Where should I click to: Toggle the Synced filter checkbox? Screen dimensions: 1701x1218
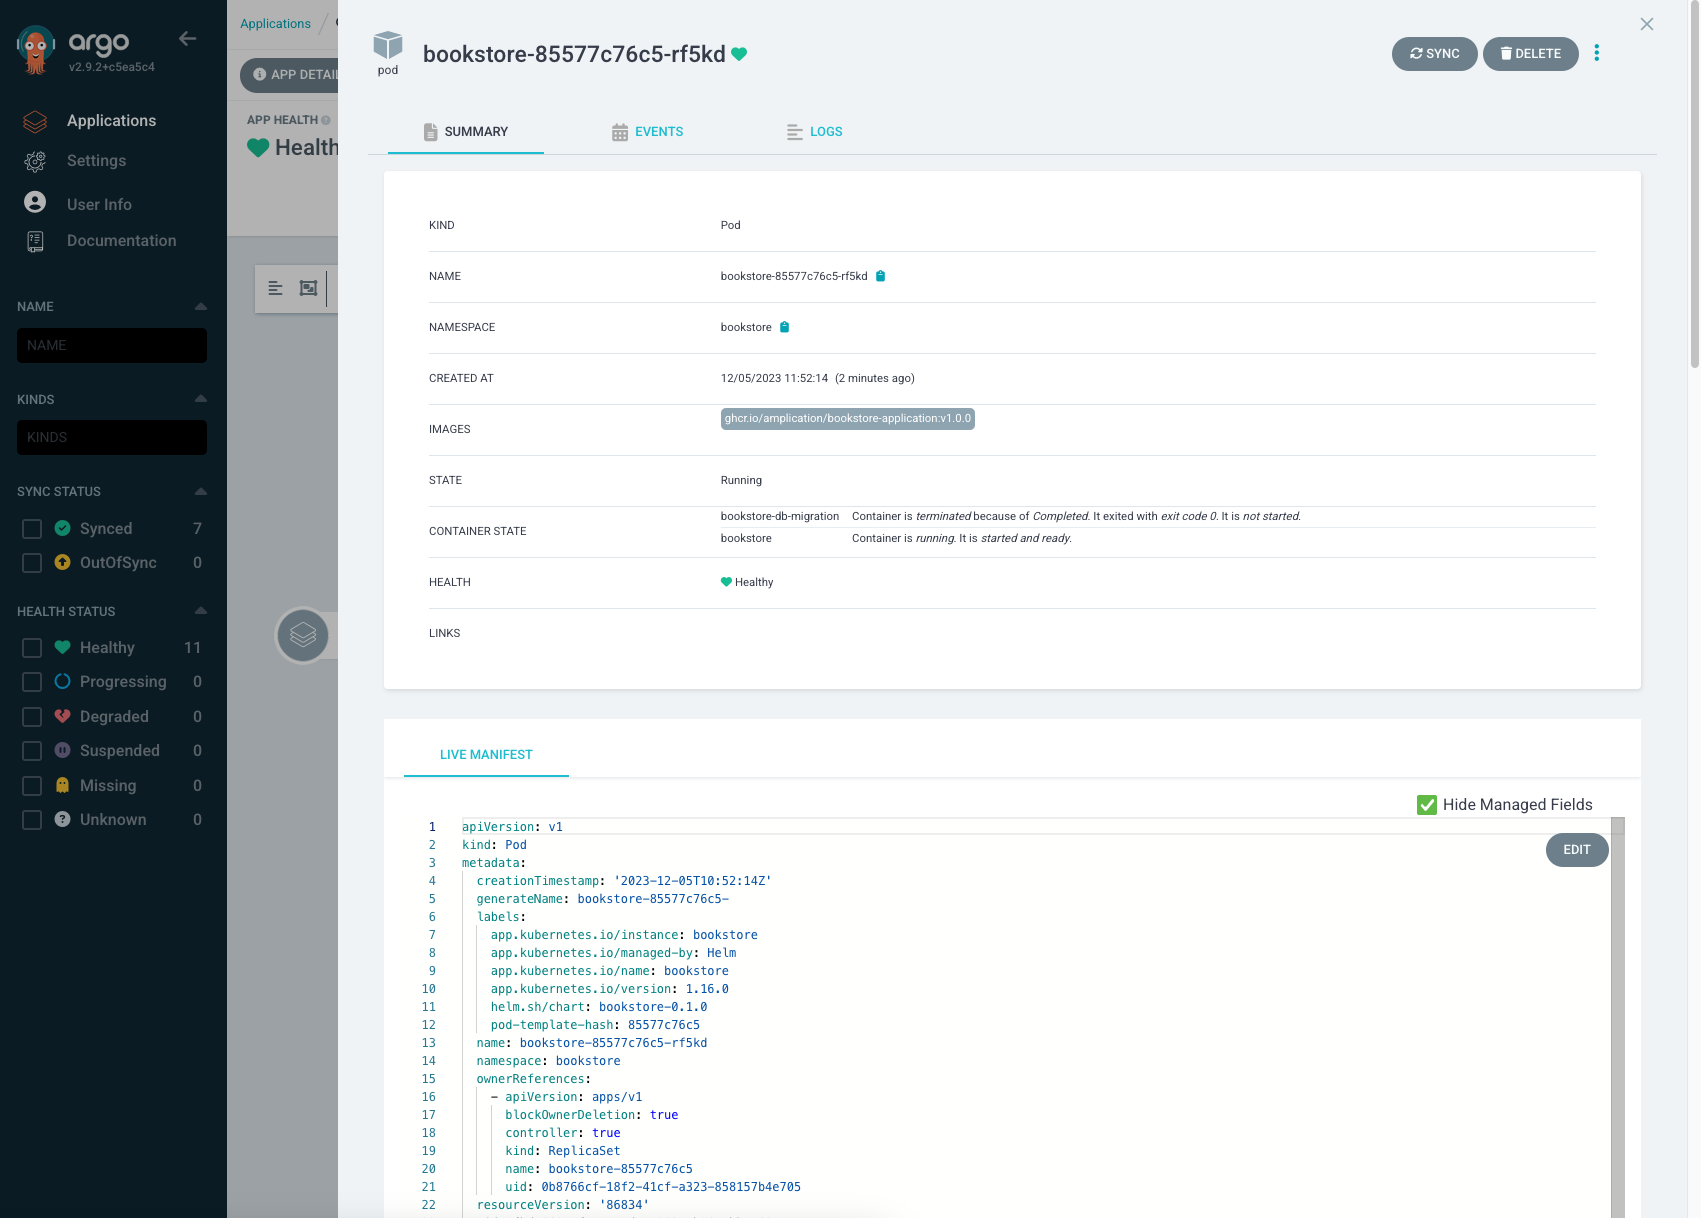pyautogui.click(x=32, y=529)
